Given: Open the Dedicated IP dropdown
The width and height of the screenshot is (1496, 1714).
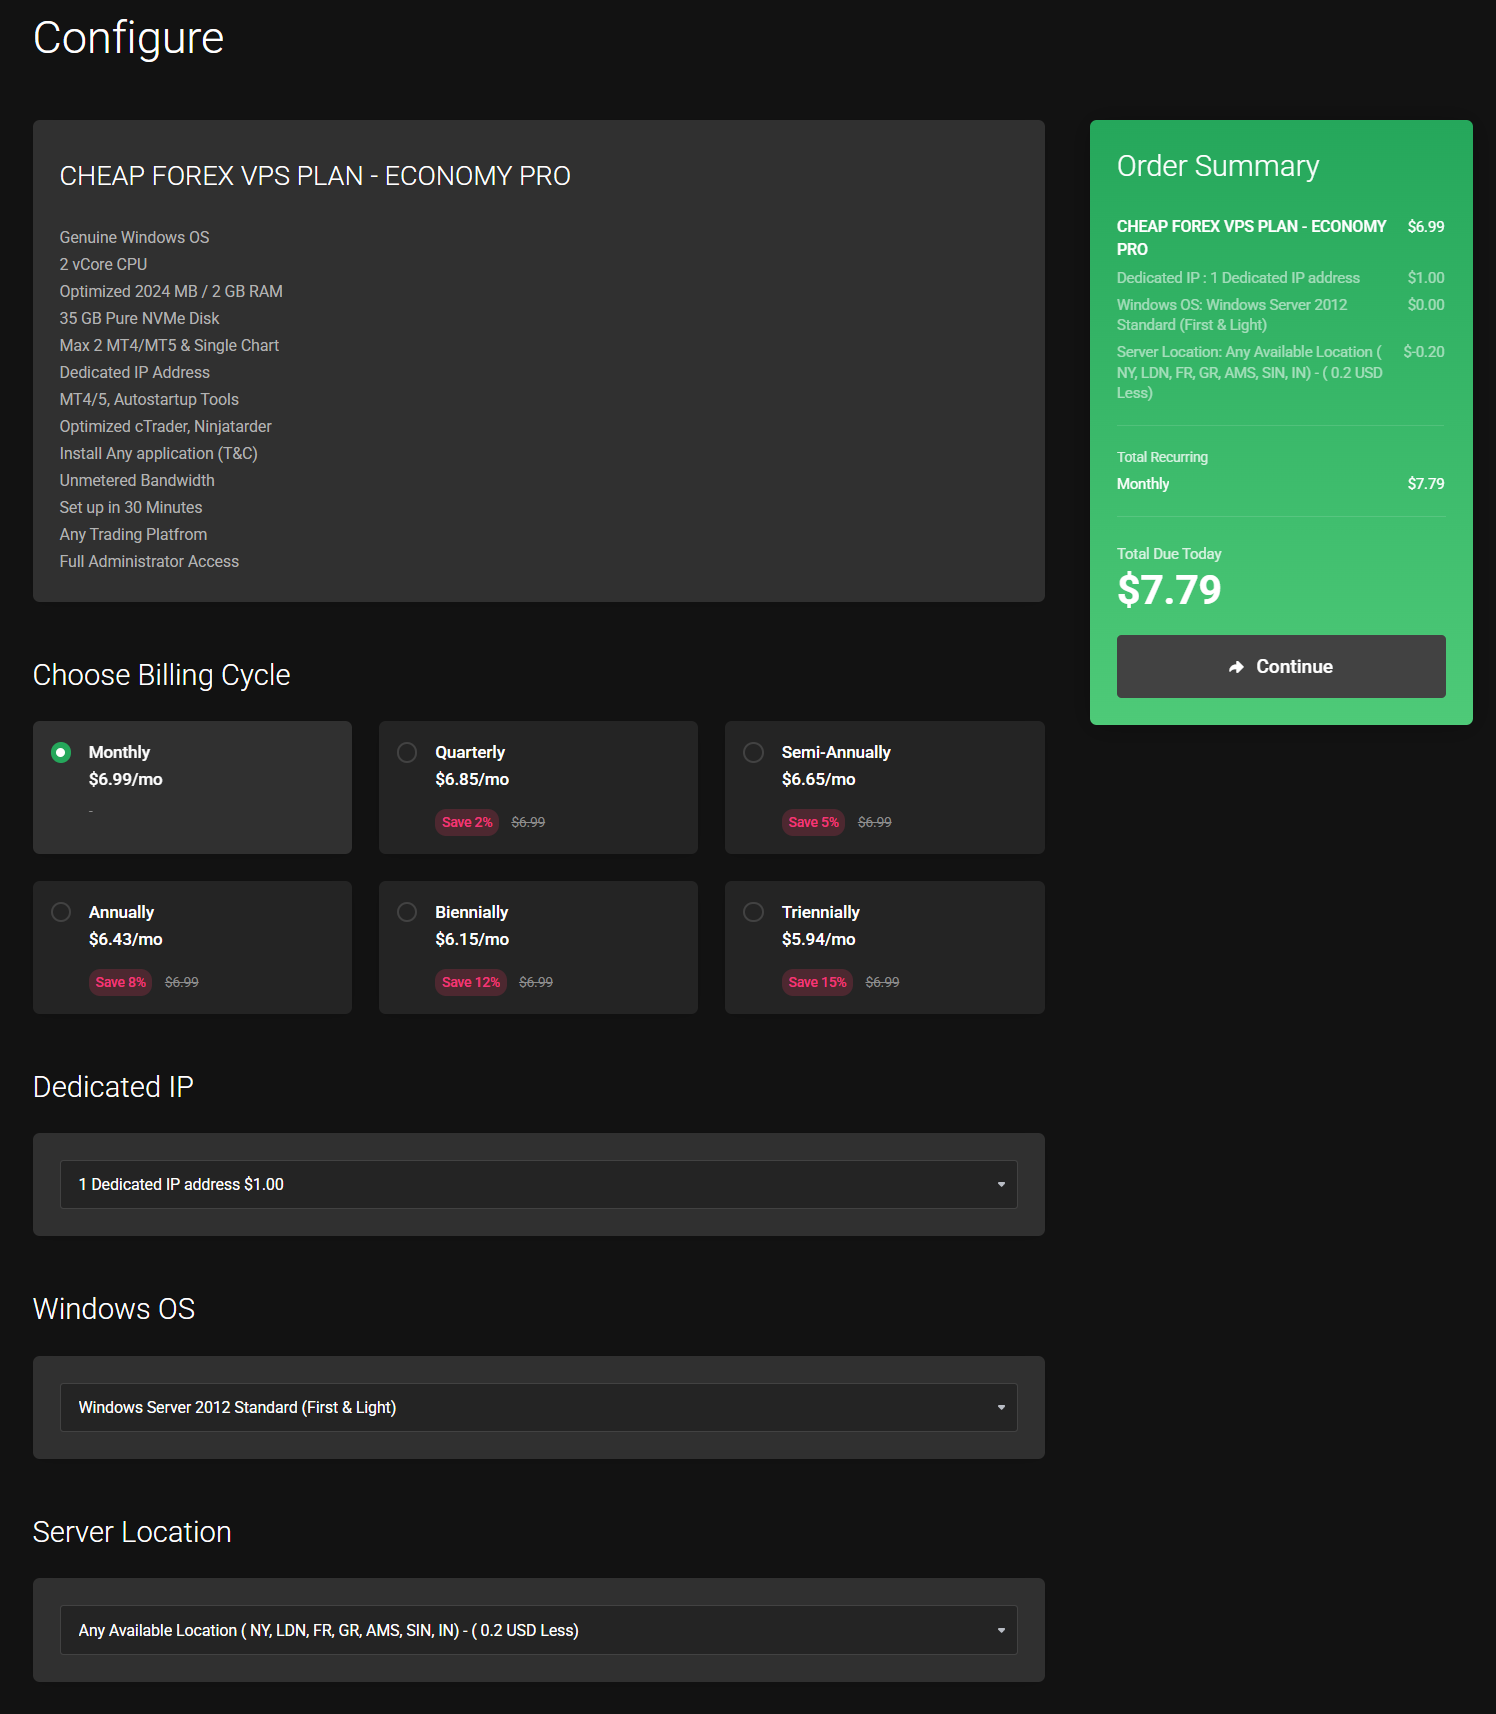Looking at the screenshot, I should click(538, 1184).
